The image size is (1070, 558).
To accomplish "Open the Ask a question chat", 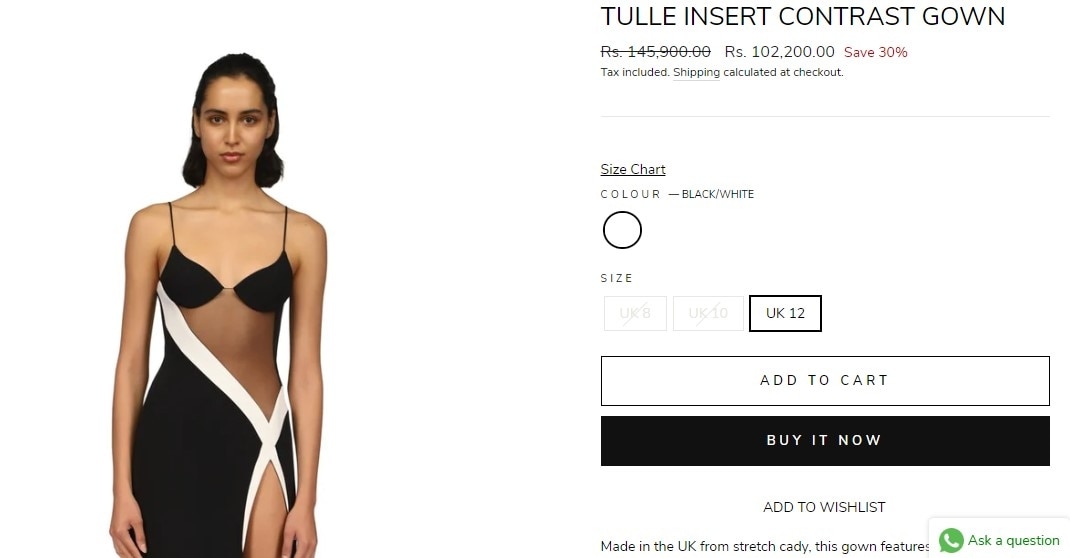I will [x=1000, y=540].
